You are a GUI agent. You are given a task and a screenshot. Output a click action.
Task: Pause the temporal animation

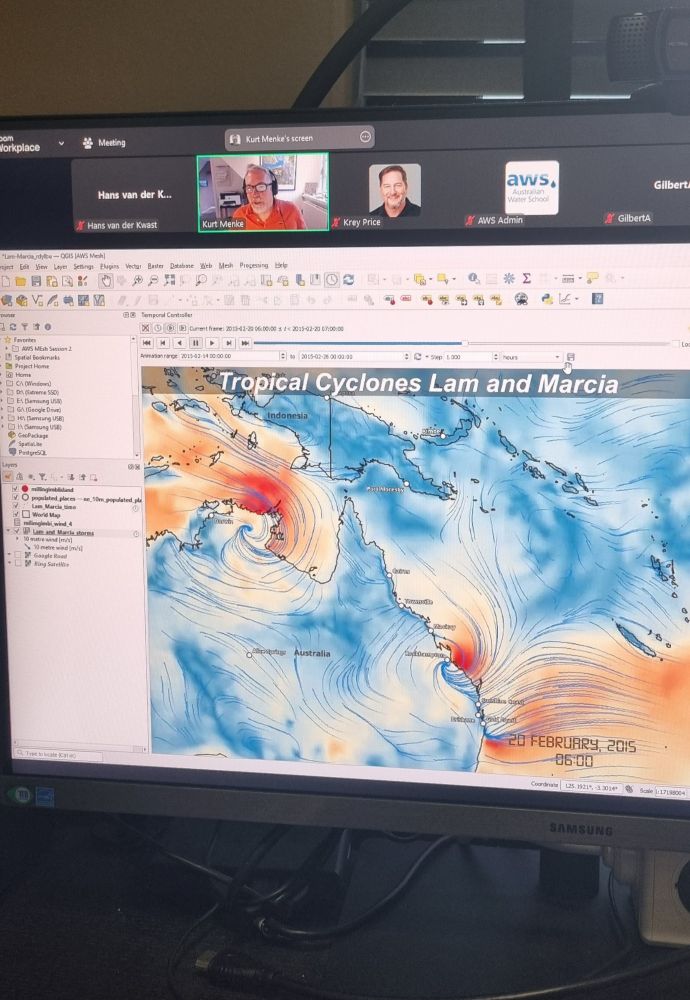coord(195,343)
